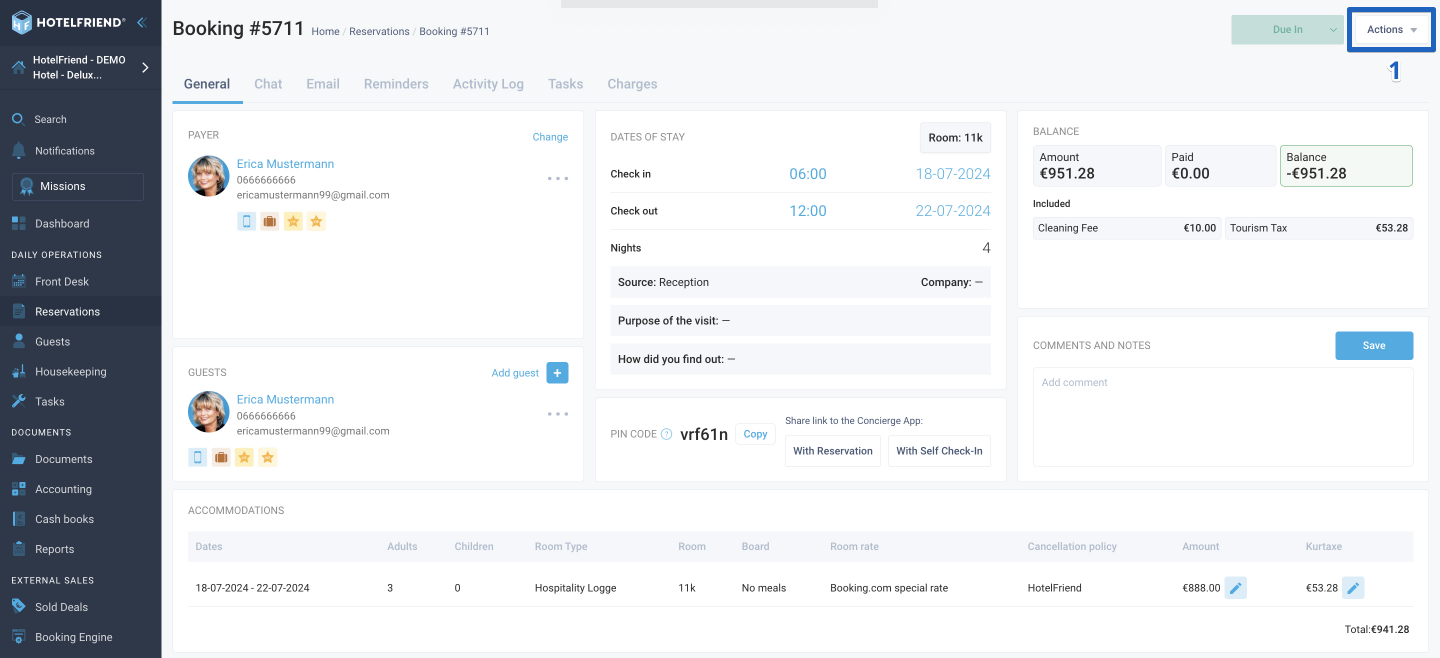This screenshot has width=1440, height=658.
Task: Click the Accounting icon in sidebar
Action: 18,489
